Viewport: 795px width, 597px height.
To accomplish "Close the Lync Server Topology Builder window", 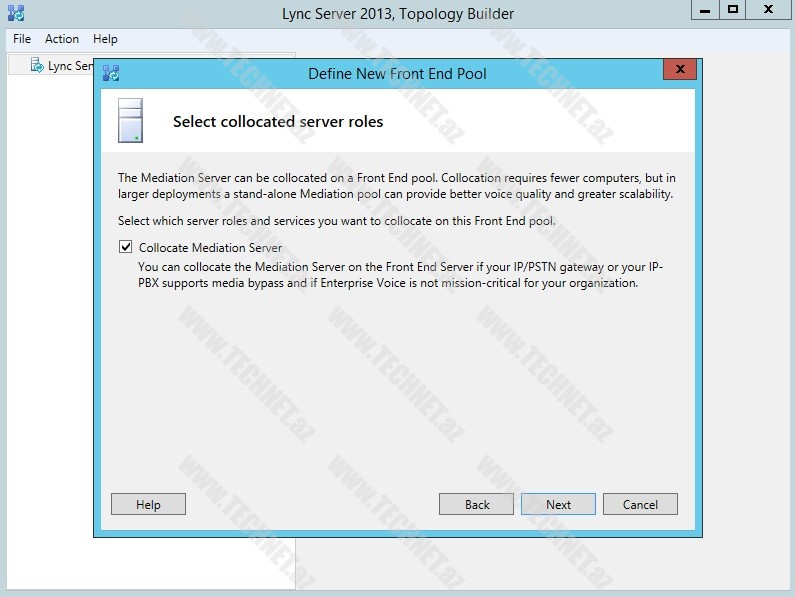I will [x=768, y=9].
